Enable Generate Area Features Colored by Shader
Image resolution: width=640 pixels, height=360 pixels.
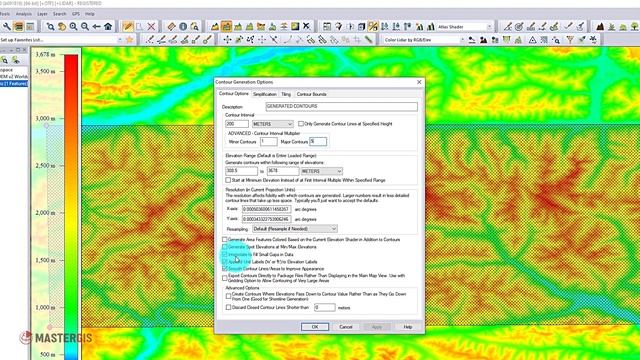[224, 240]
